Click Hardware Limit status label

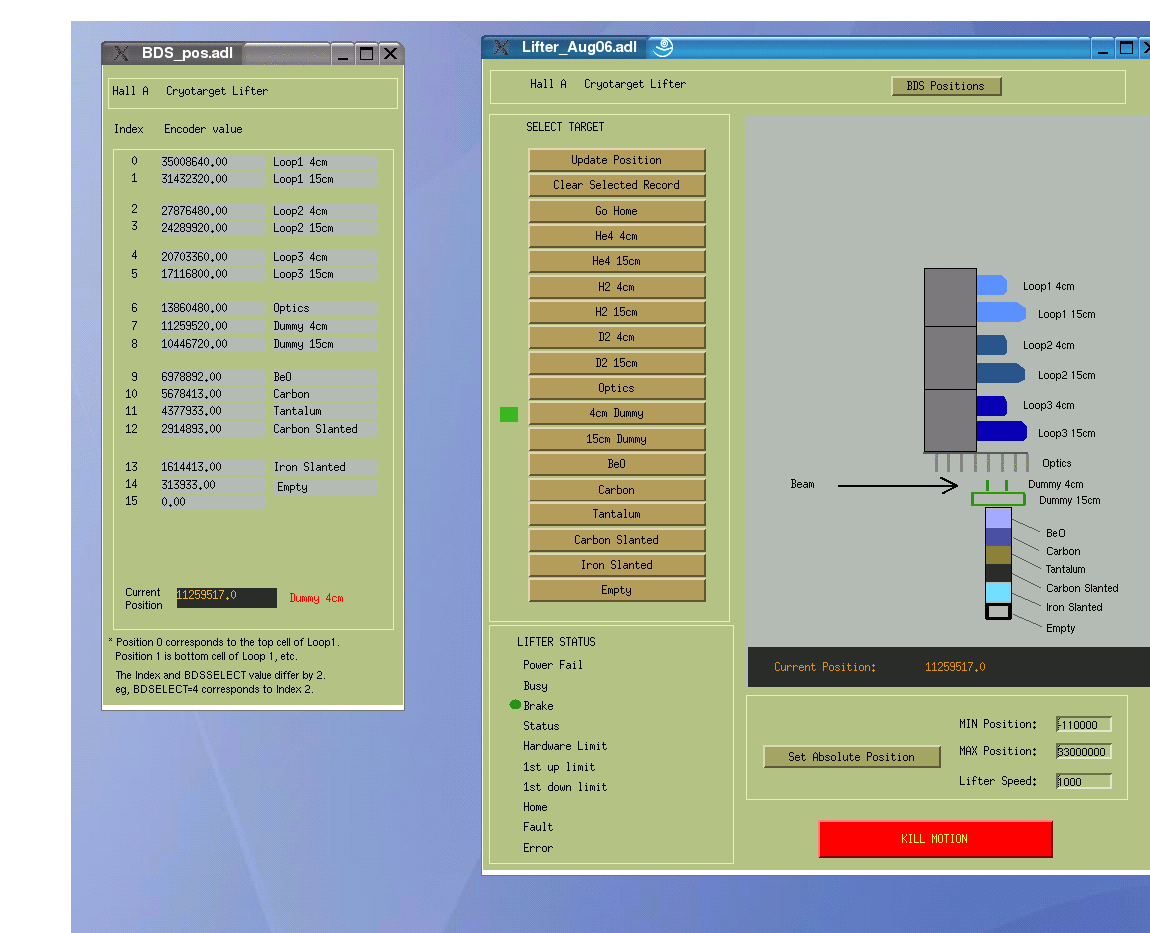click(565, 746)
